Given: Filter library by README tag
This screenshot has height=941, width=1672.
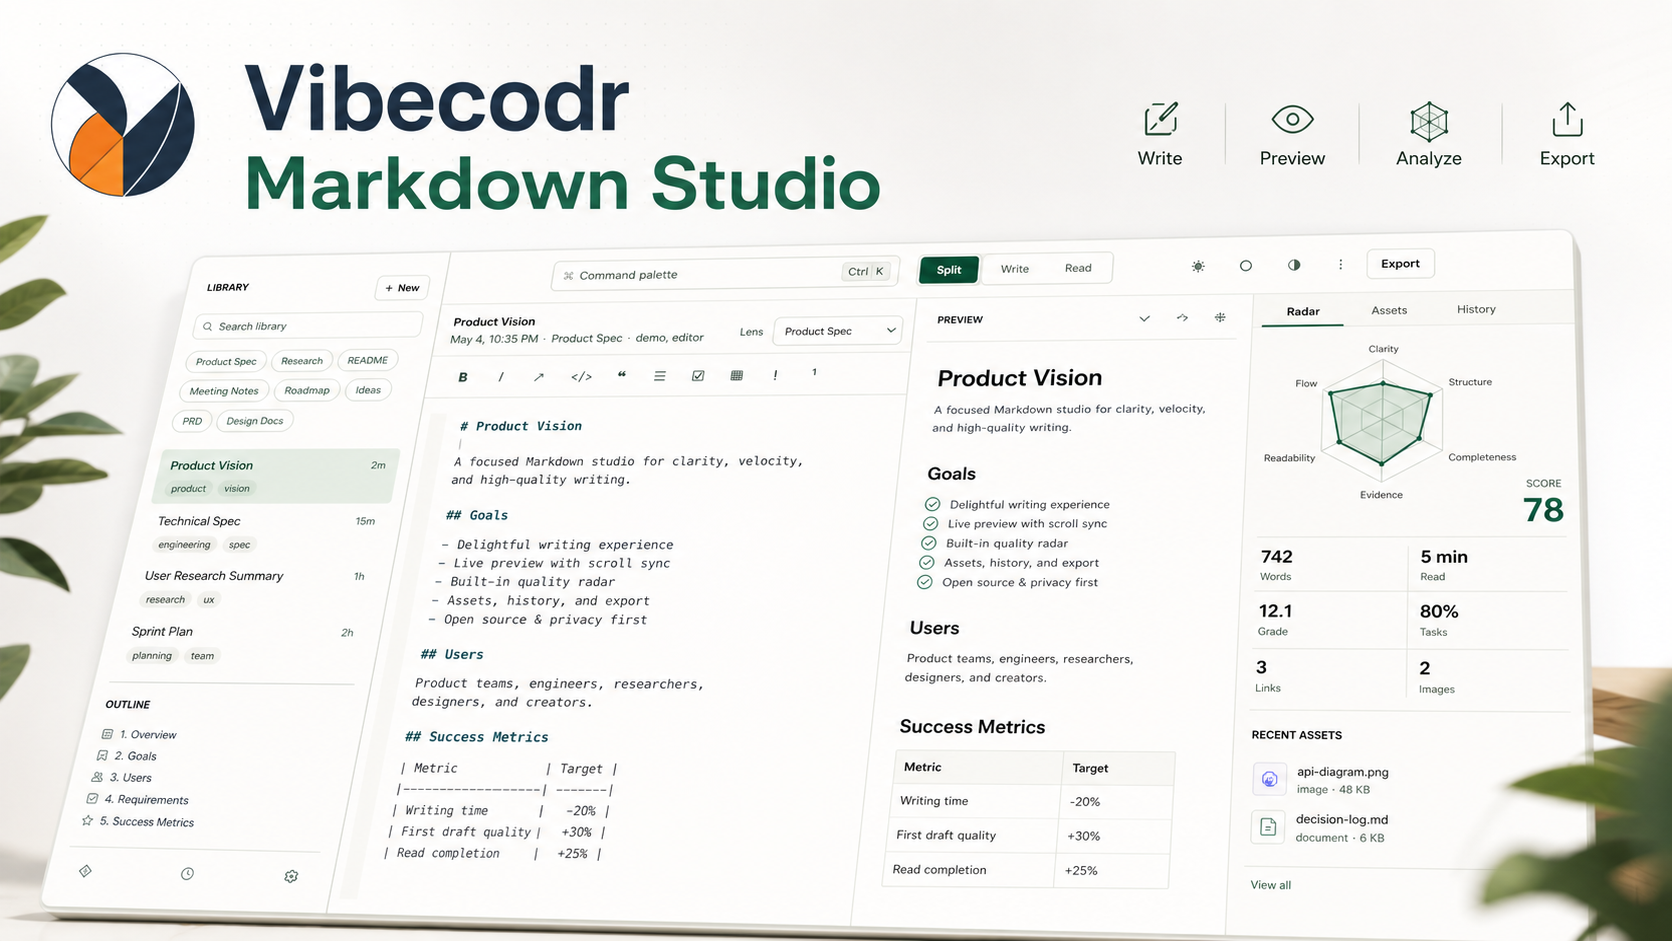Looking at the screenshot, I should [x=367, y=360].
